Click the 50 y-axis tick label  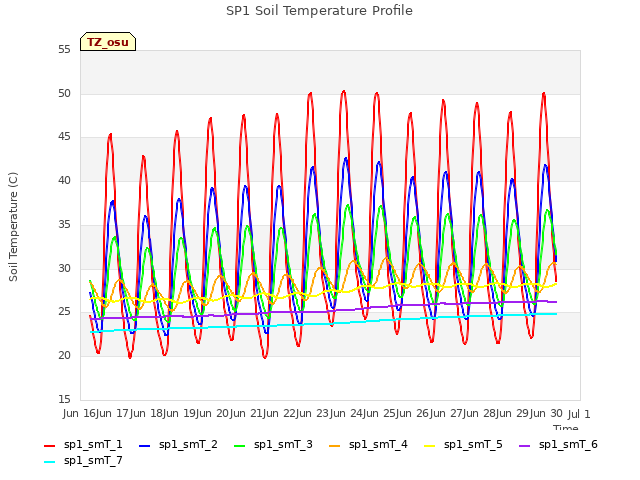click(64, 93)
